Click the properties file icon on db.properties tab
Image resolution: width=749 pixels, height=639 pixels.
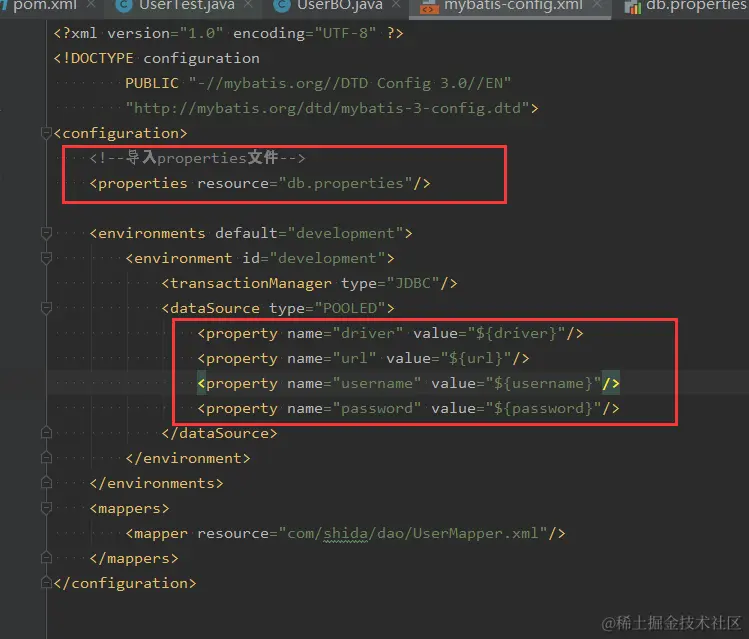pos(632,7)
